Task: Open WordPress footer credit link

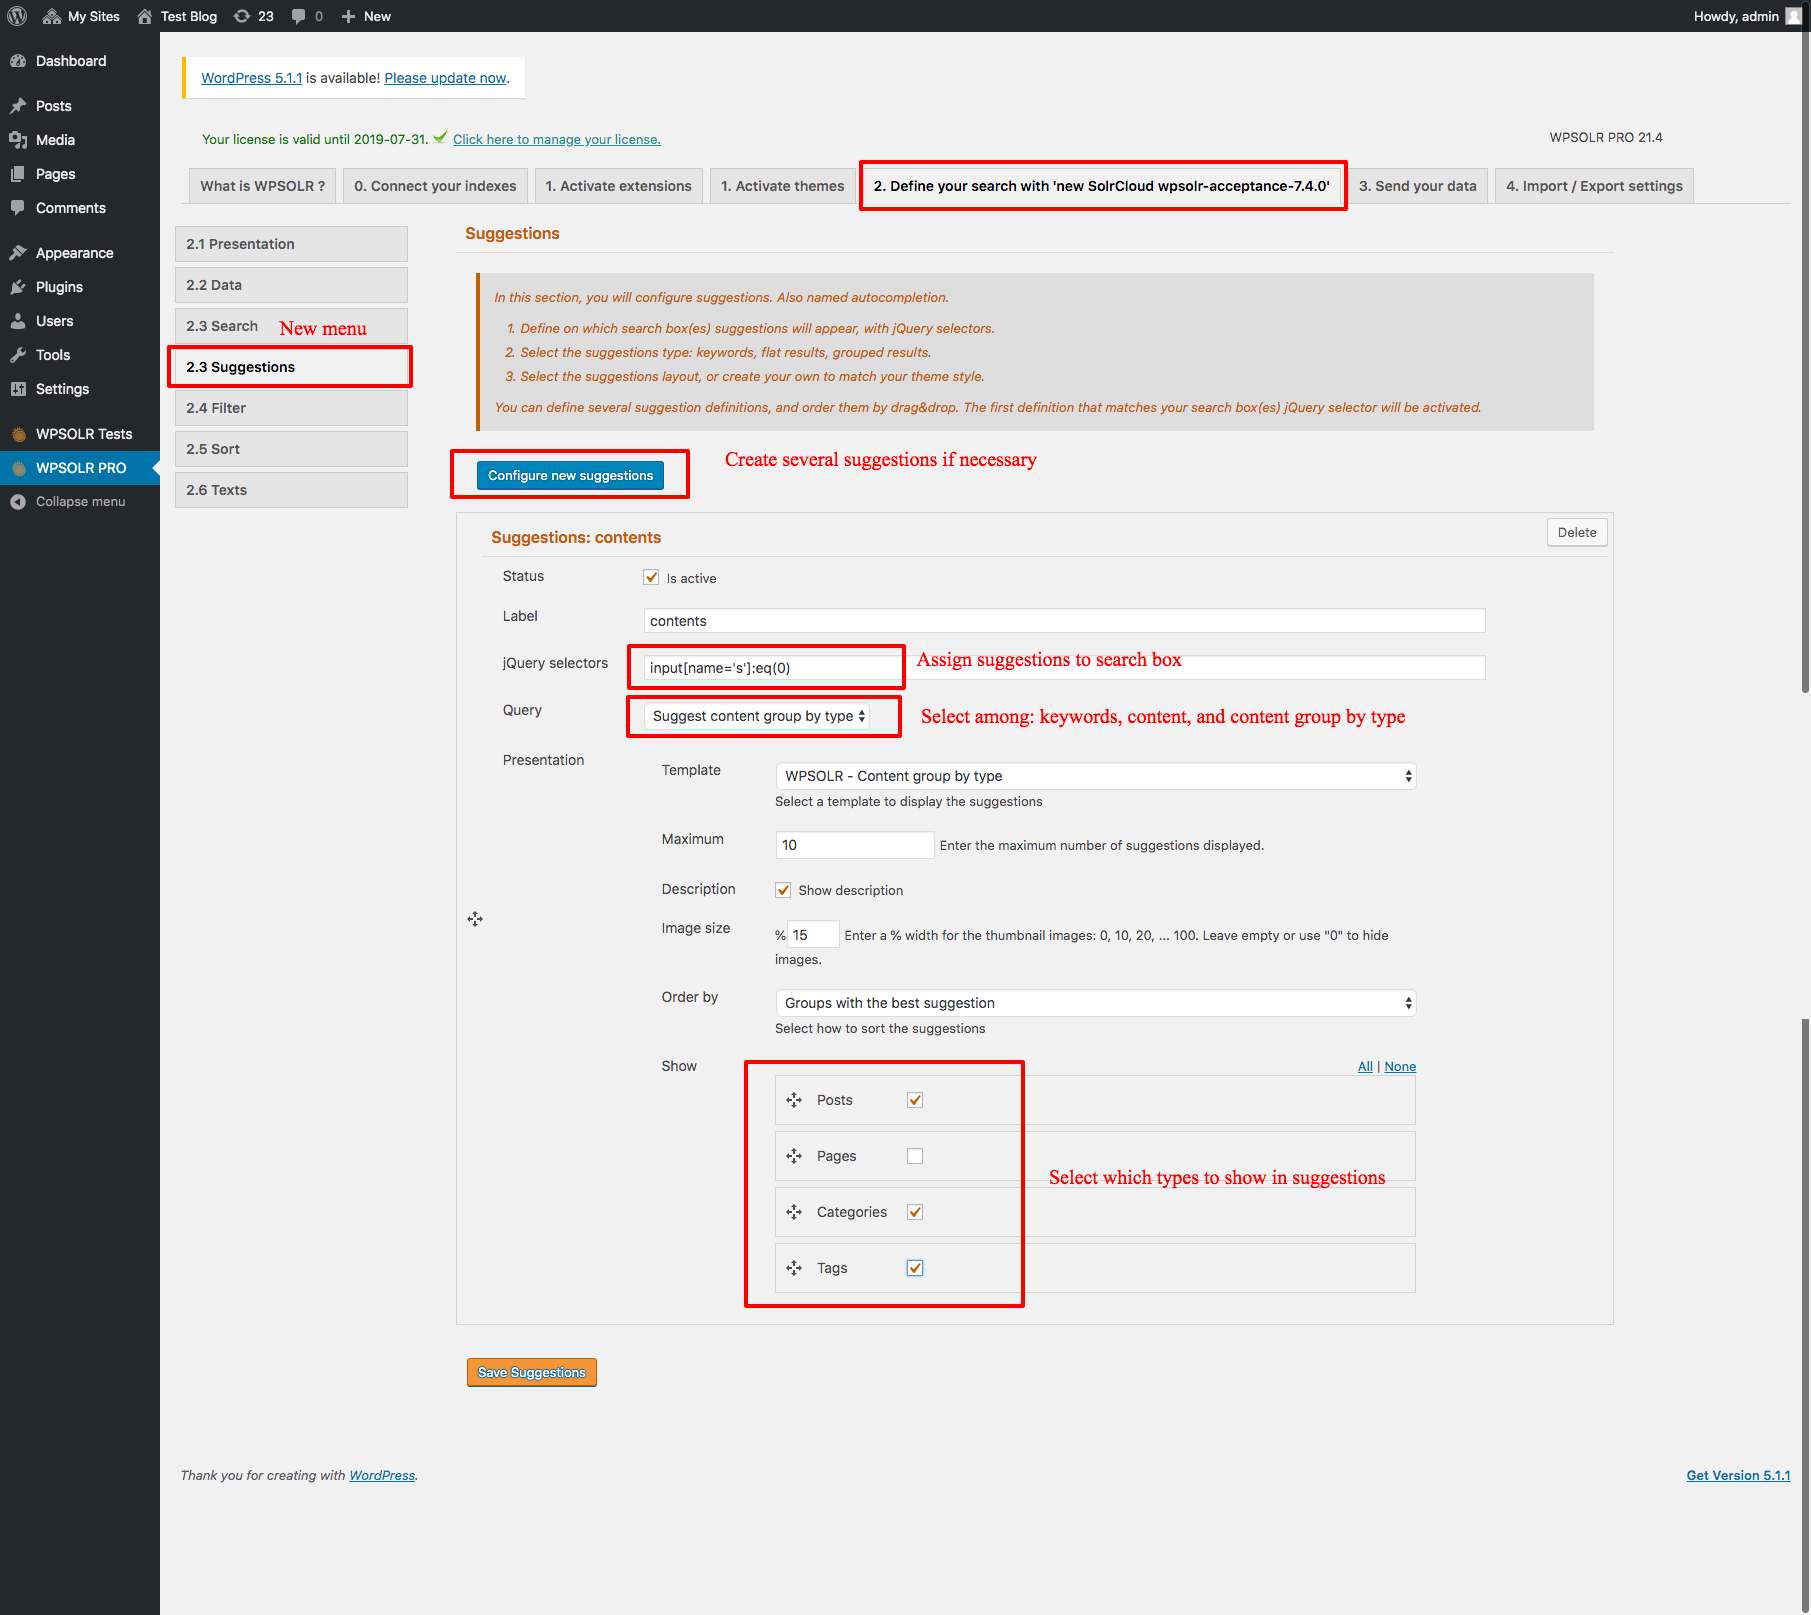Action: (x=382, y=1476)
